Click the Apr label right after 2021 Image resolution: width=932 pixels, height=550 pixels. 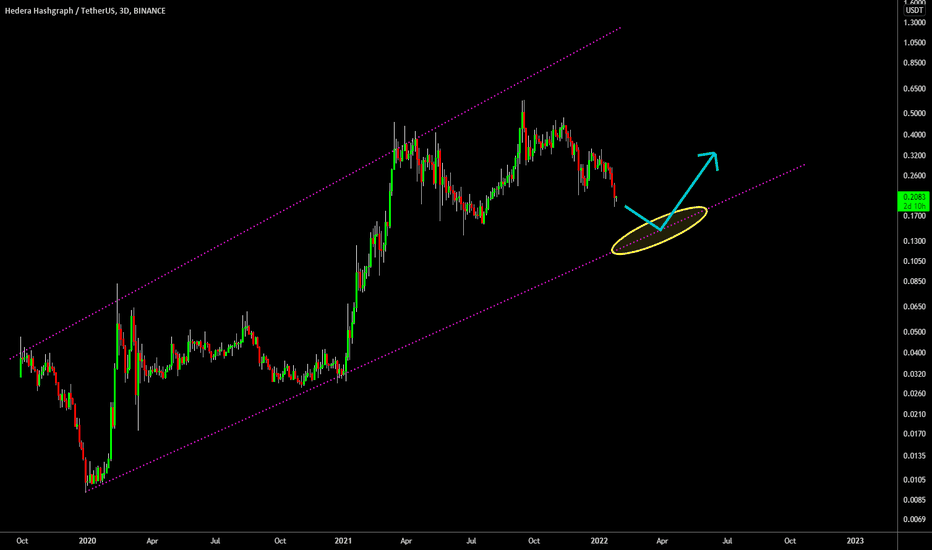click(406, 541)
